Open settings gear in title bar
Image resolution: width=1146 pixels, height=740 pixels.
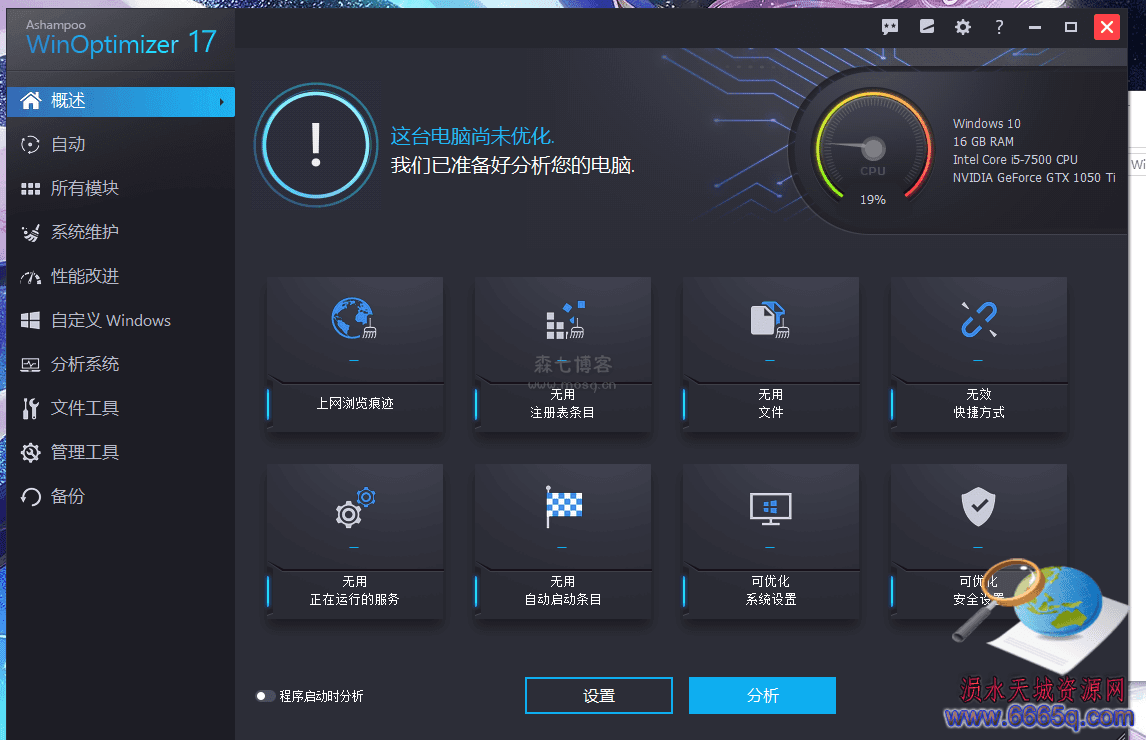963,28
